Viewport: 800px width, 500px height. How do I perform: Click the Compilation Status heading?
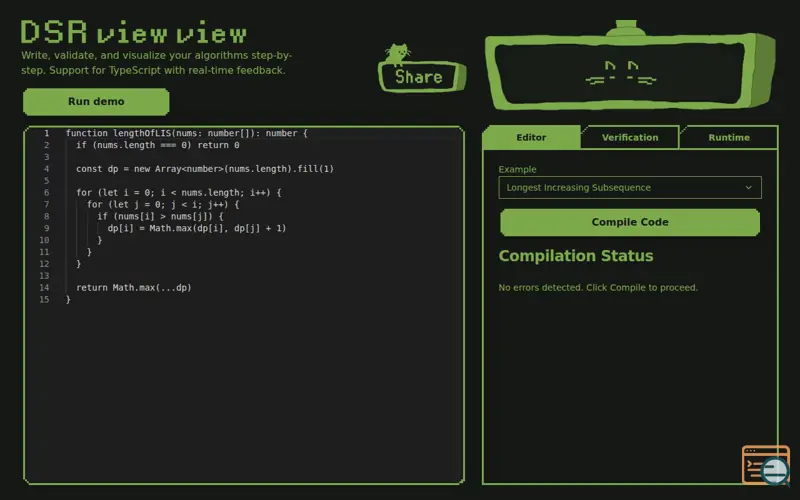click(576, 256)
